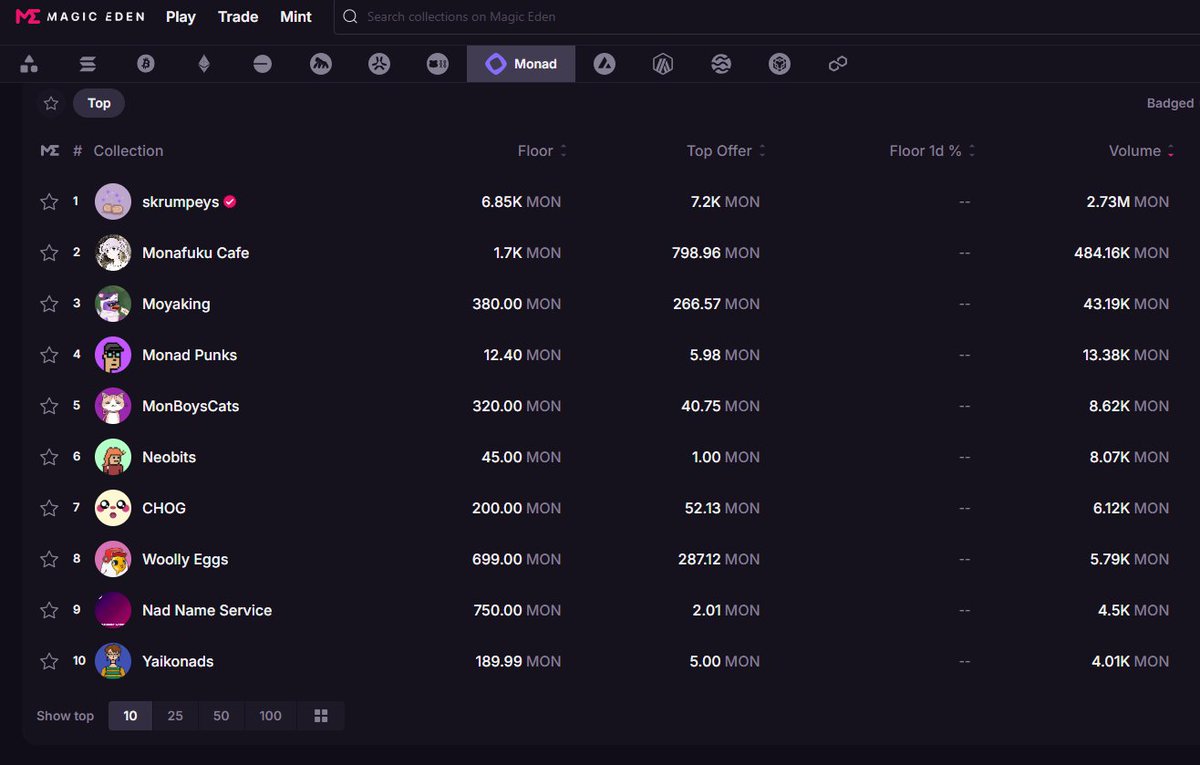Switch to the Polygon chain icon
This screenshot has width=1200, height=765.
pyautogui.click(x=838, y=64)
